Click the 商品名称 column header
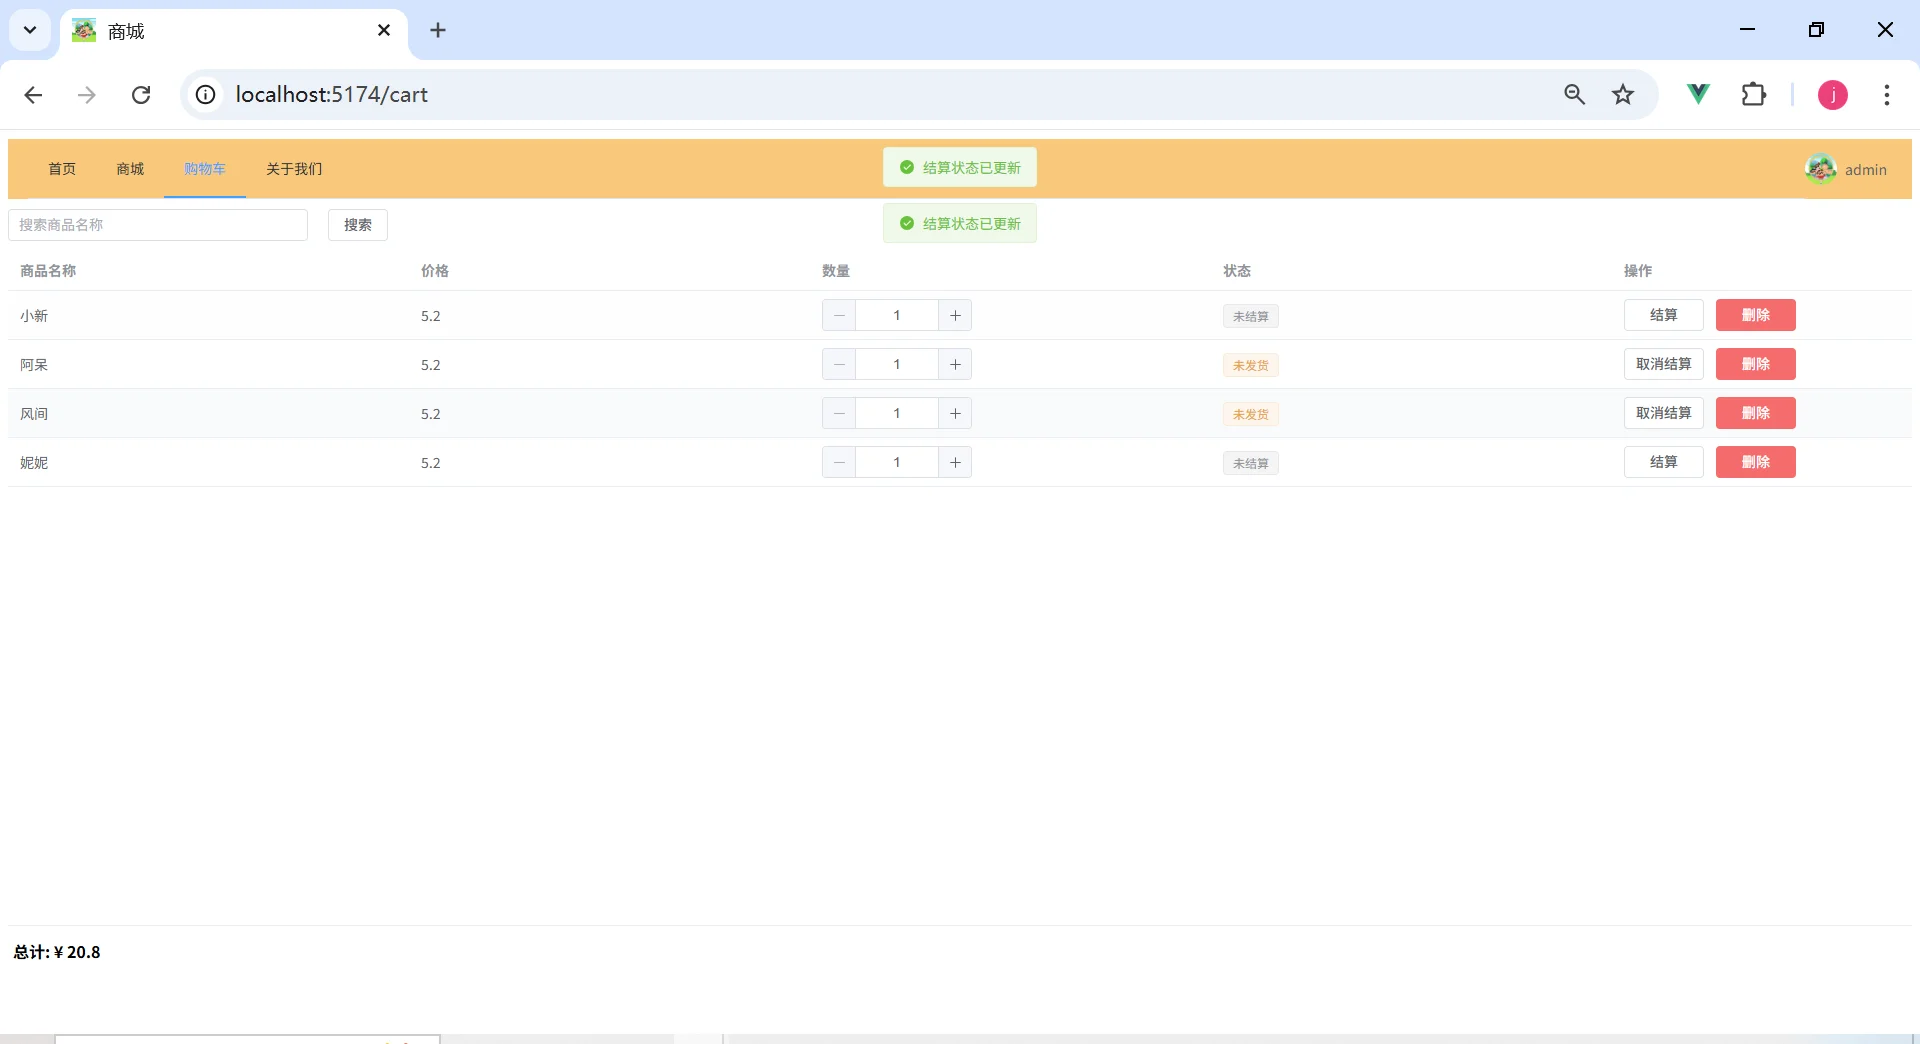 coord(48,271)
